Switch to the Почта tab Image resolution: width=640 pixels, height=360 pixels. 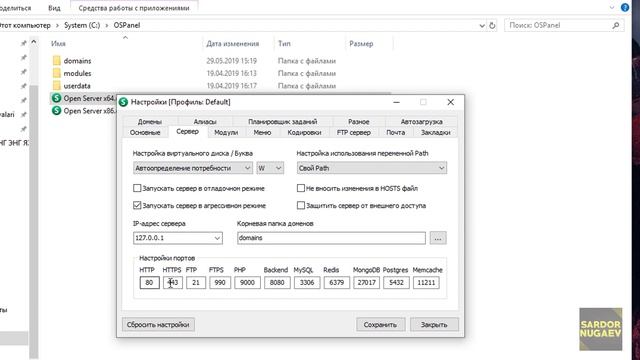[x=396, y=133]
